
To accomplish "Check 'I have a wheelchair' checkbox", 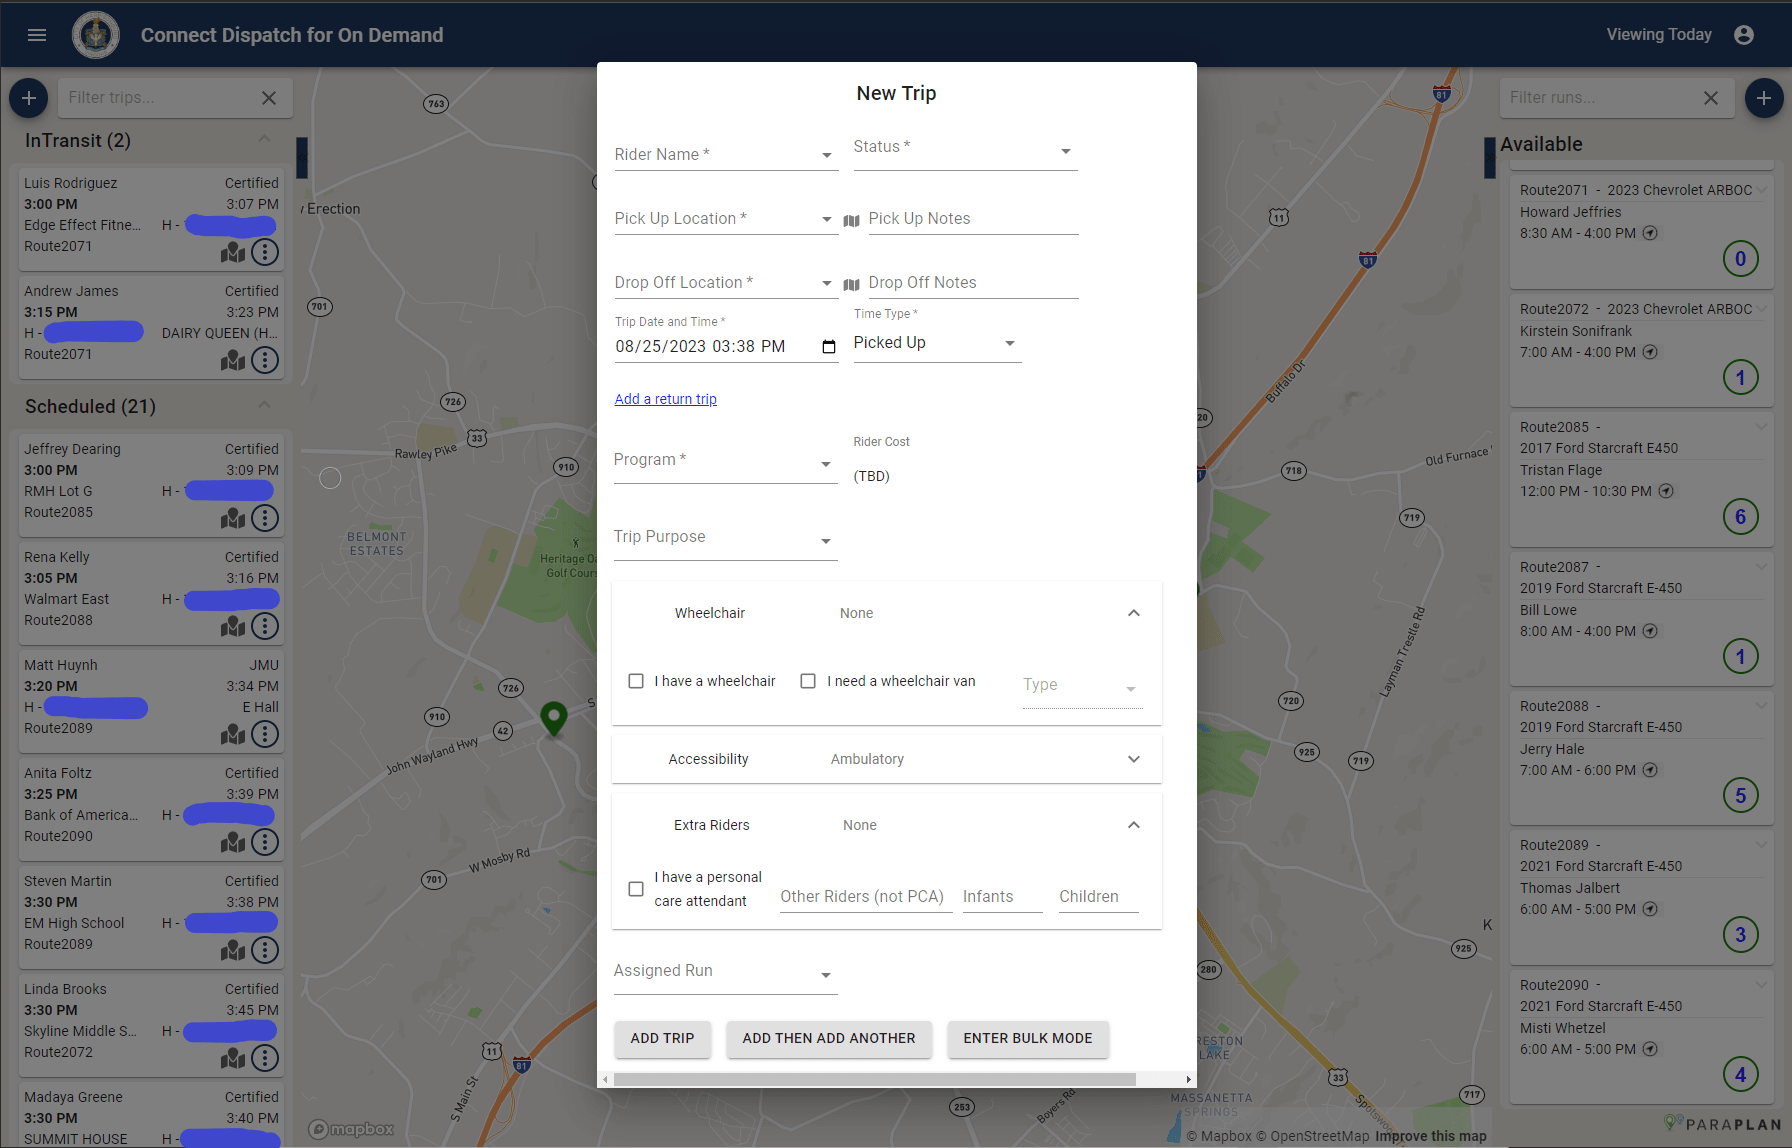I will coord(636,681).
